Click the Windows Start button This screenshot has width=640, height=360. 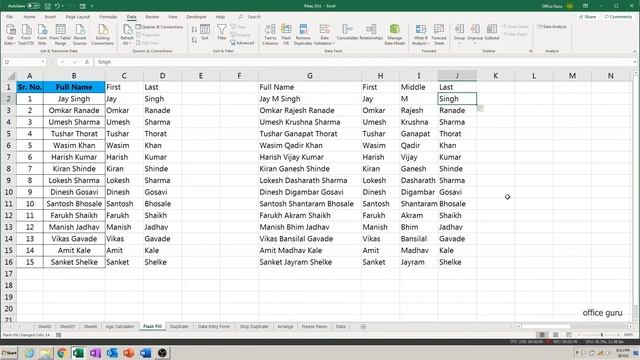click(9, 353)
